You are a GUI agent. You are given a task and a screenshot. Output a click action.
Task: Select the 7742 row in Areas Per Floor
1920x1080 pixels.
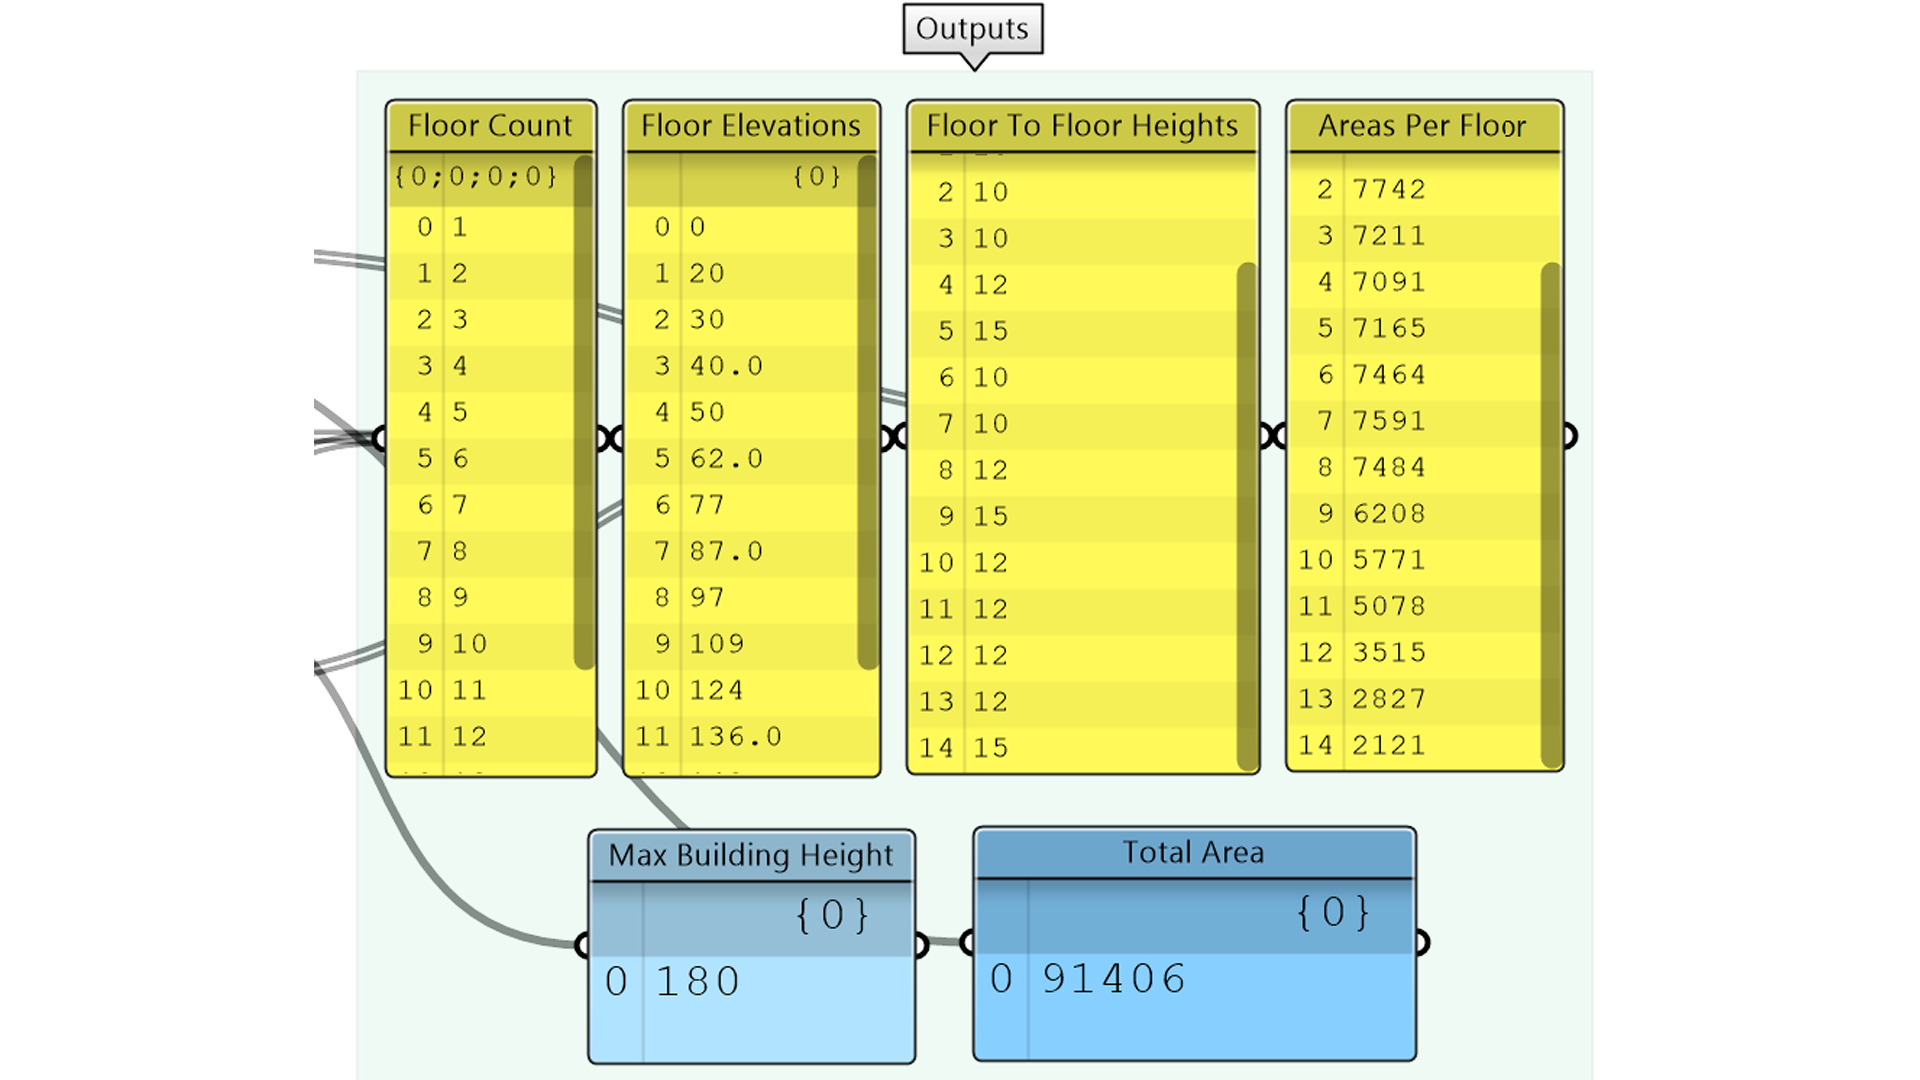pos(1388,189)
